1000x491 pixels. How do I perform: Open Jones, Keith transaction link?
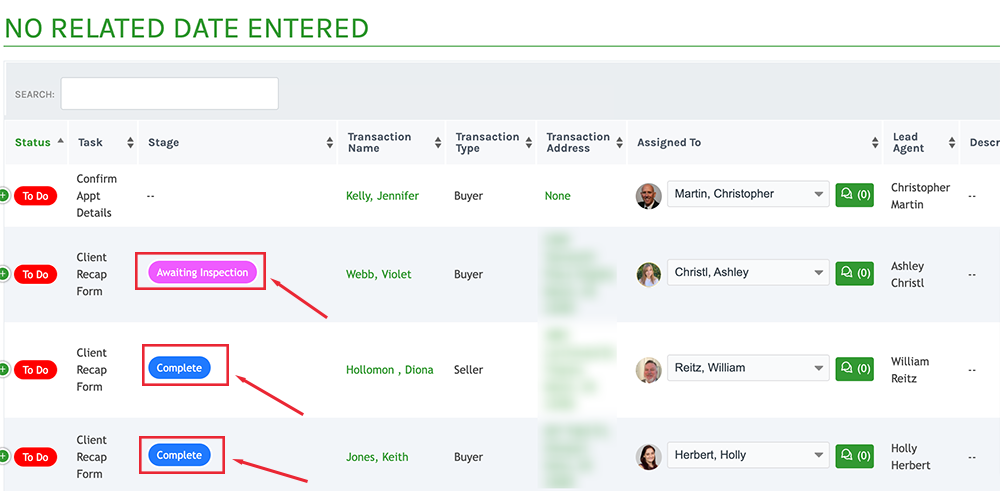pyautogui.click(x=377, y=457)
